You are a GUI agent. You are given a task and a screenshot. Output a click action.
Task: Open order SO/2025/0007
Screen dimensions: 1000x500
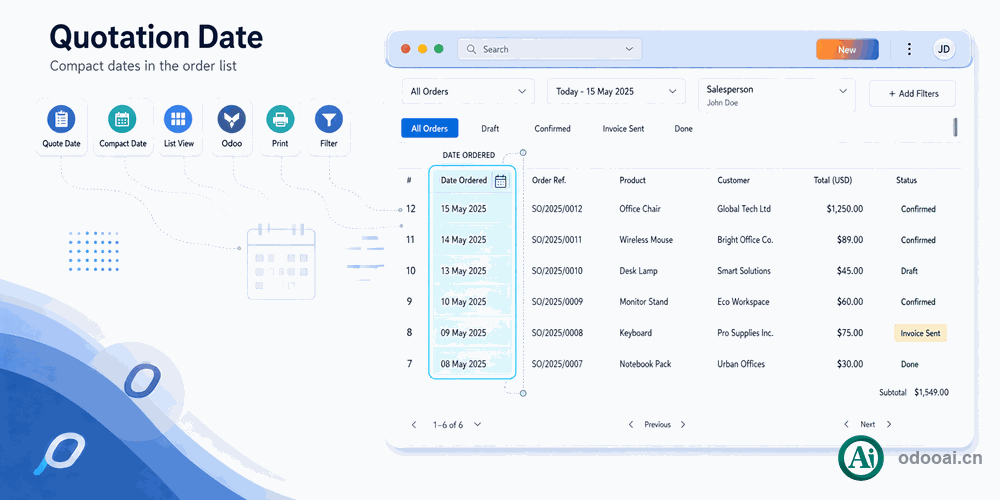tap(557, 364)
